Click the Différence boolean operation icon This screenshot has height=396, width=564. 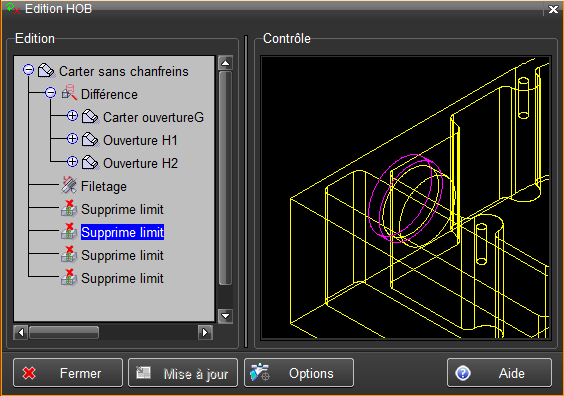[69, 93]
